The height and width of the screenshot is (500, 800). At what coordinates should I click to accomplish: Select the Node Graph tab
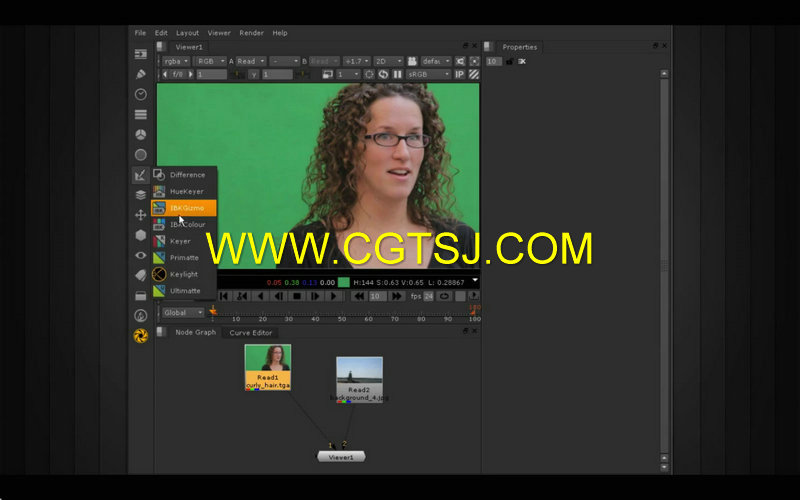[x=195, y=332]
